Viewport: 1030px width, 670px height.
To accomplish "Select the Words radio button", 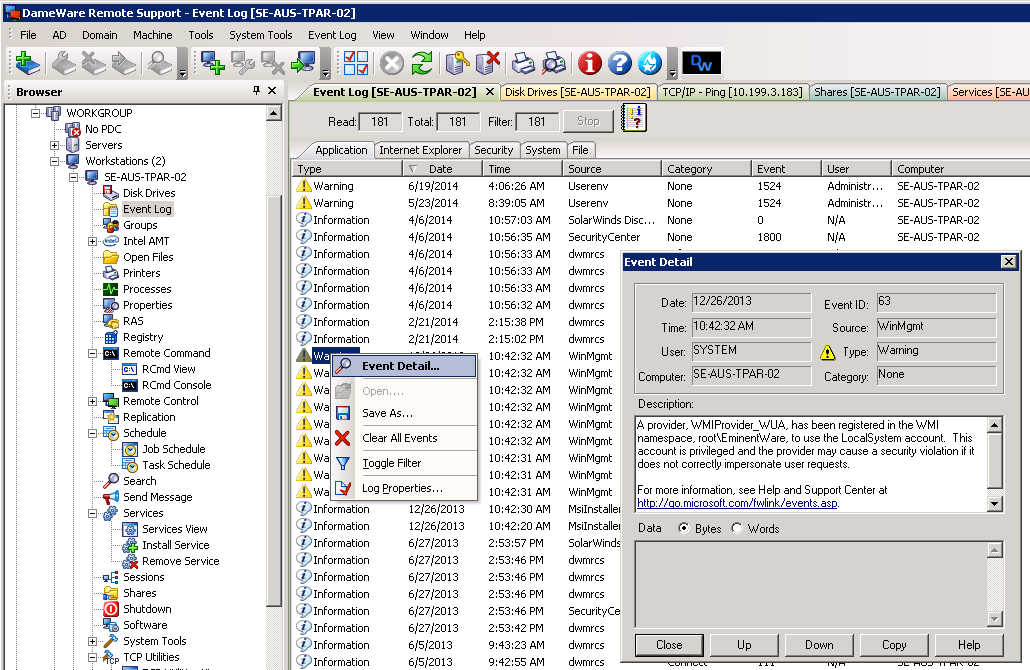I will pos(737,528).
